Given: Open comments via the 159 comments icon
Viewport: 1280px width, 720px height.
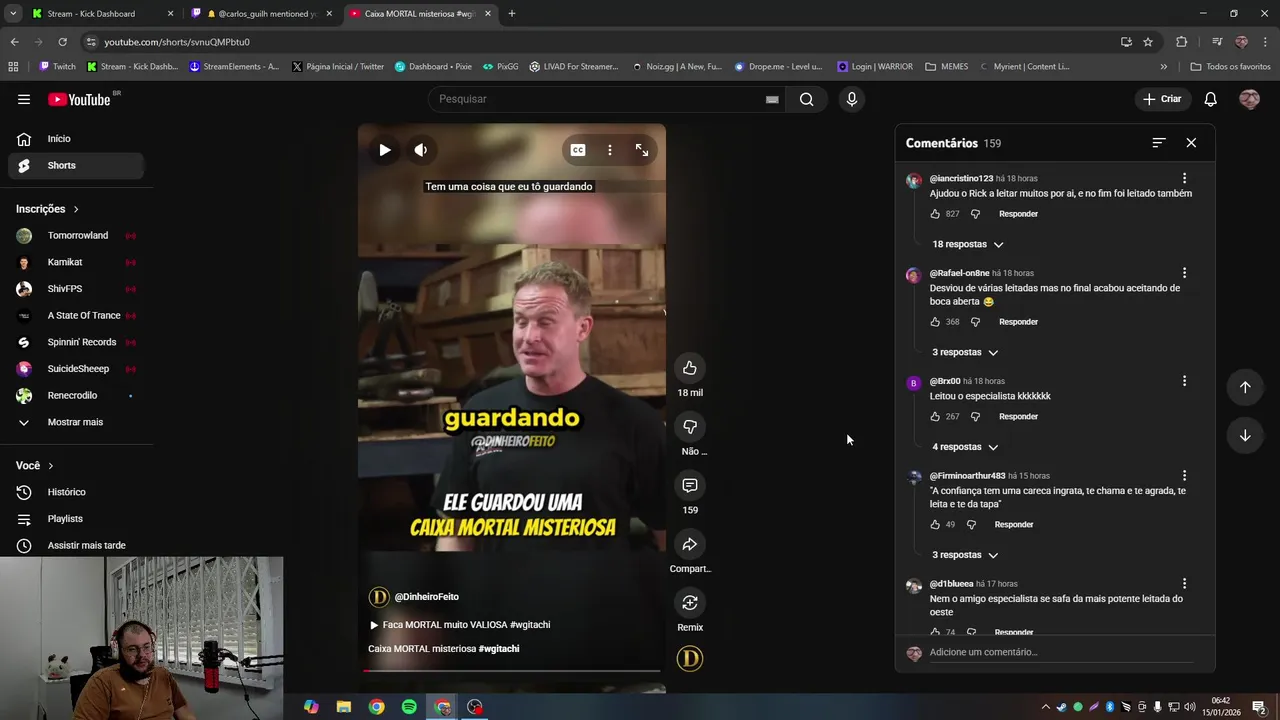Looking at the screenshot, I should pos(690,485).
